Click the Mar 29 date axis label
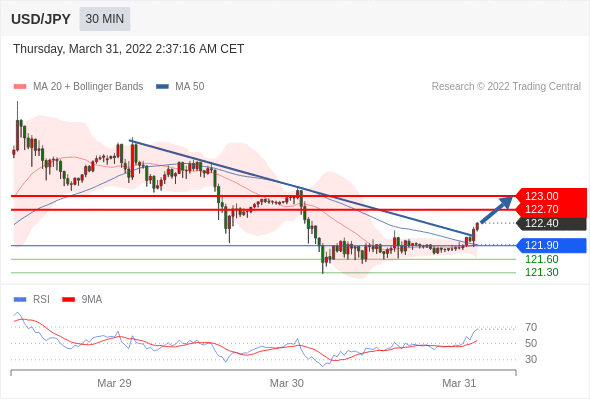590x400 pixels. coord(114,383)
